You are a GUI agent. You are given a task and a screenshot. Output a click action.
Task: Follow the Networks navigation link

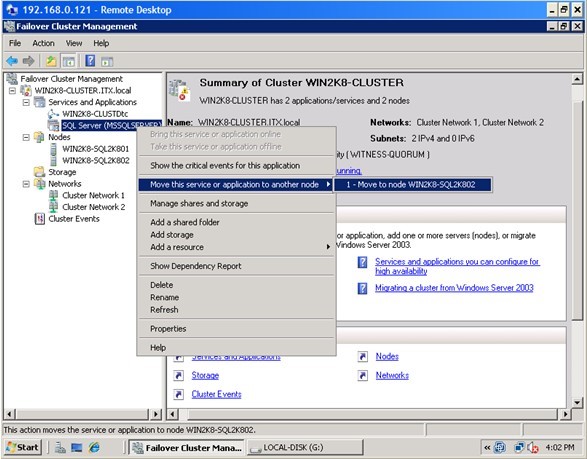[x=392, y=375]
